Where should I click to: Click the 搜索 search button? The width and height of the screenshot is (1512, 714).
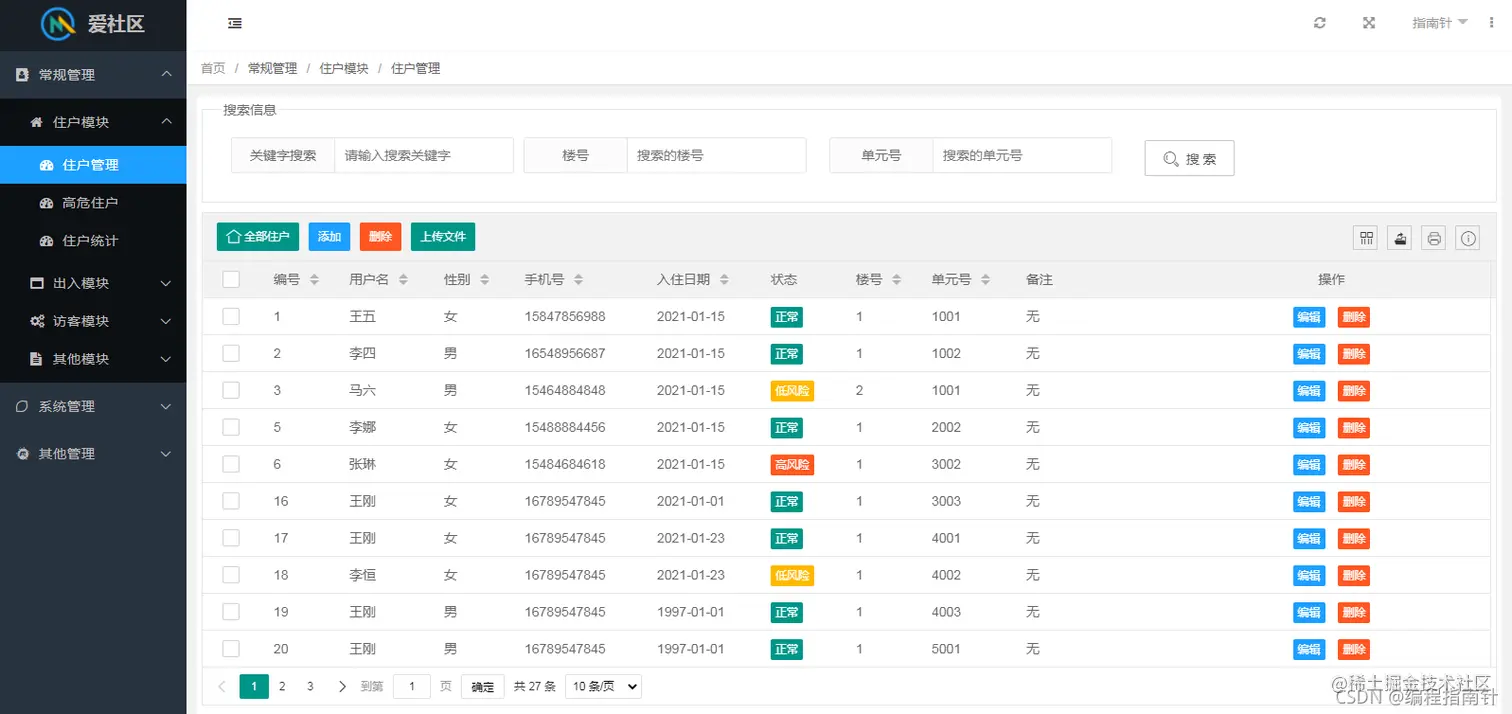1189,158
